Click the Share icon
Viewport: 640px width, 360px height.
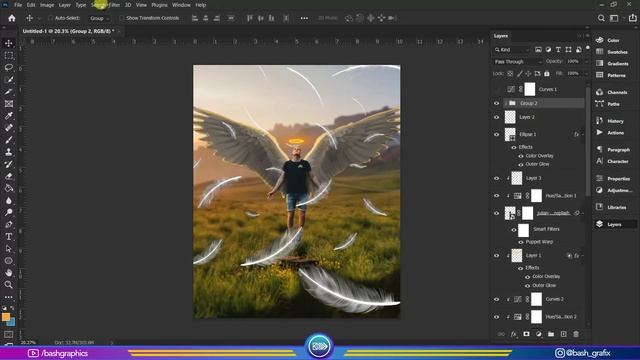tap(632, 18)
